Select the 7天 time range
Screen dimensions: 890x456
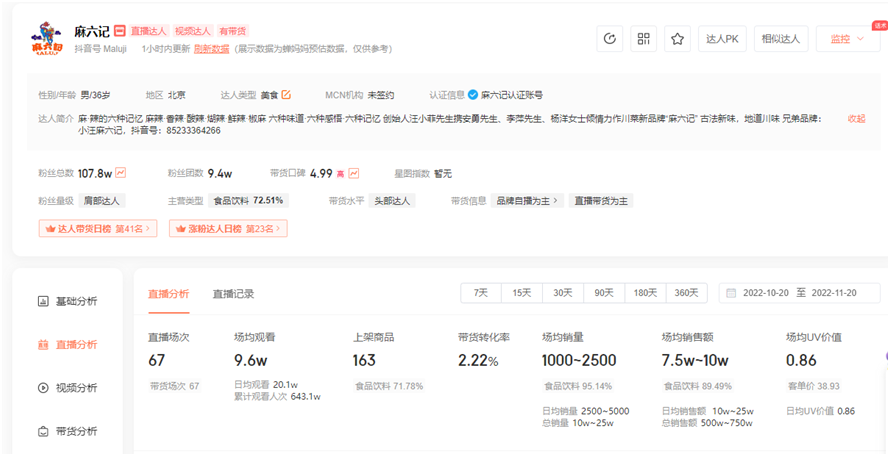(481, 293)
